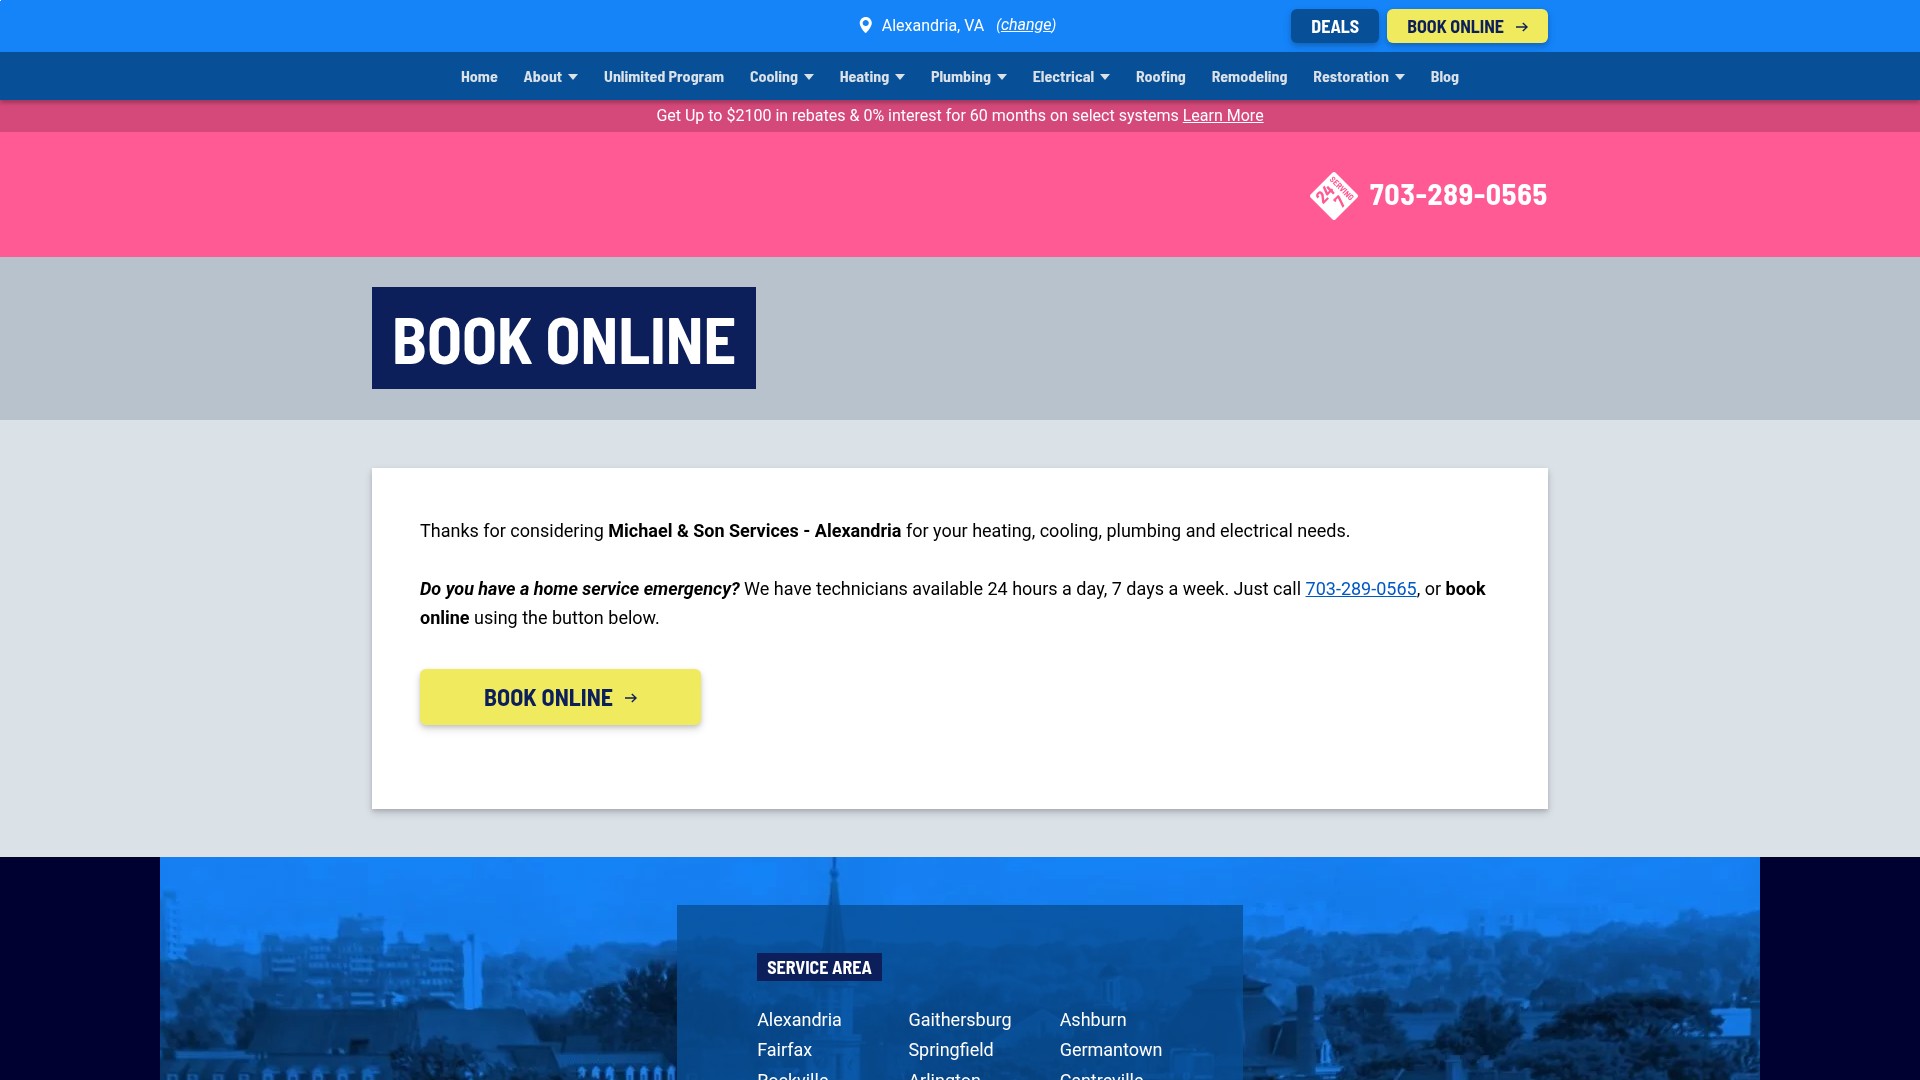Open the Roofing menu item
Viewport: 1920px width, 1080px height.
point(1161,77)
